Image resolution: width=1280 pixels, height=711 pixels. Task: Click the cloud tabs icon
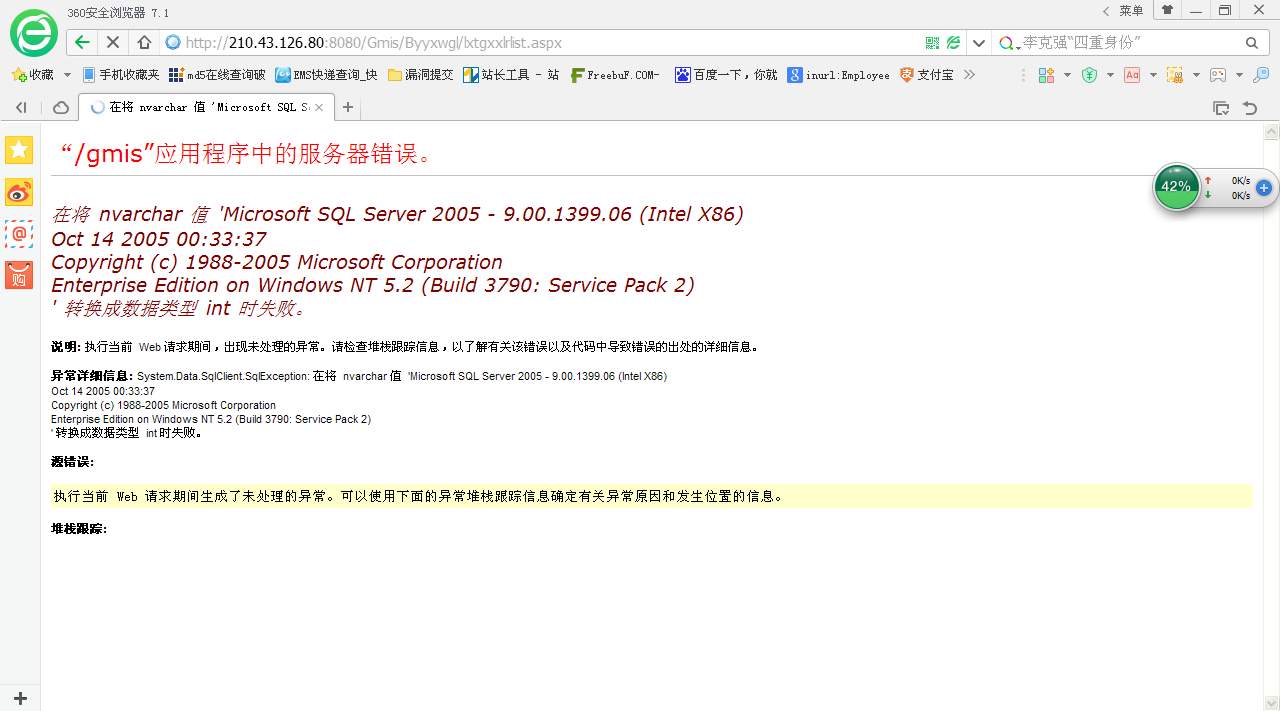pyautogui.click(x=60, y=107)
